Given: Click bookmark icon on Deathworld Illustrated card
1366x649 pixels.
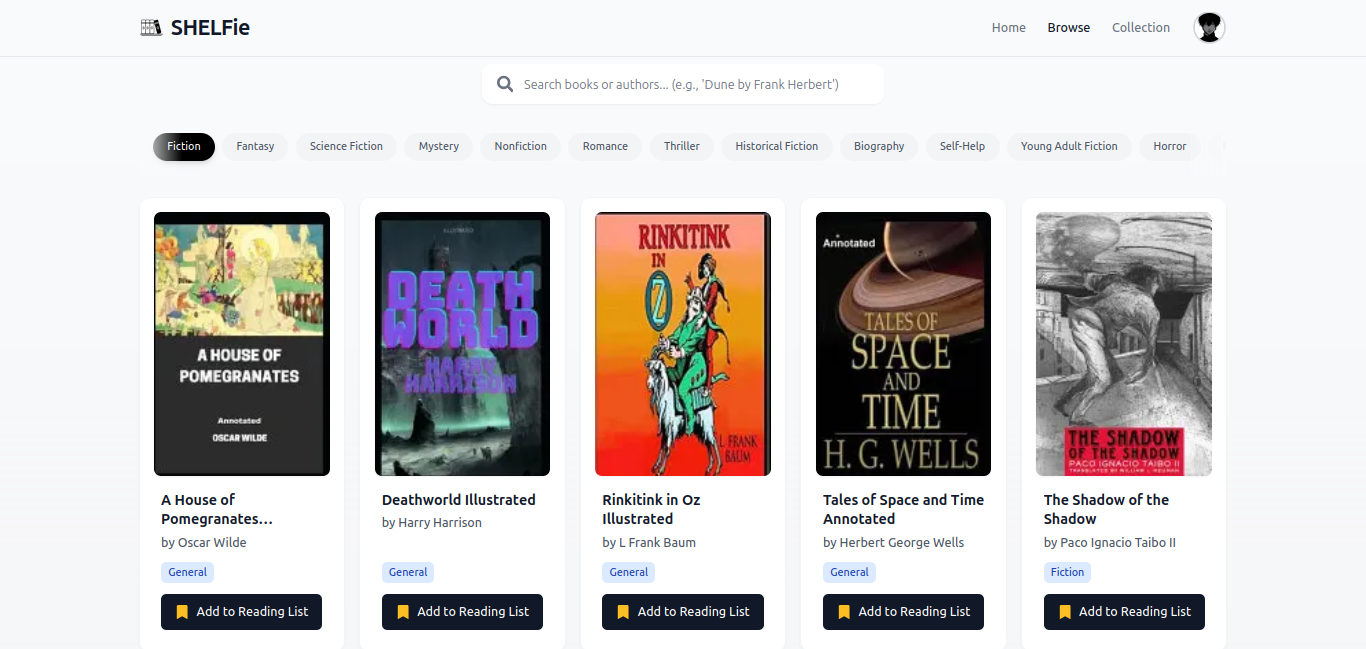Looking at the screenshot, I should pos(403,612).
